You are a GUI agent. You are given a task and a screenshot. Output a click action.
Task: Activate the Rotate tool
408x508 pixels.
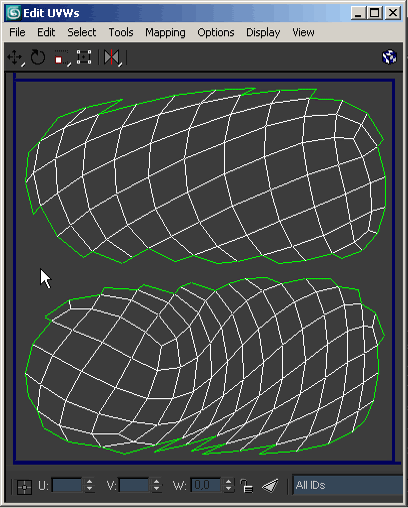click(x=38, y=57)
